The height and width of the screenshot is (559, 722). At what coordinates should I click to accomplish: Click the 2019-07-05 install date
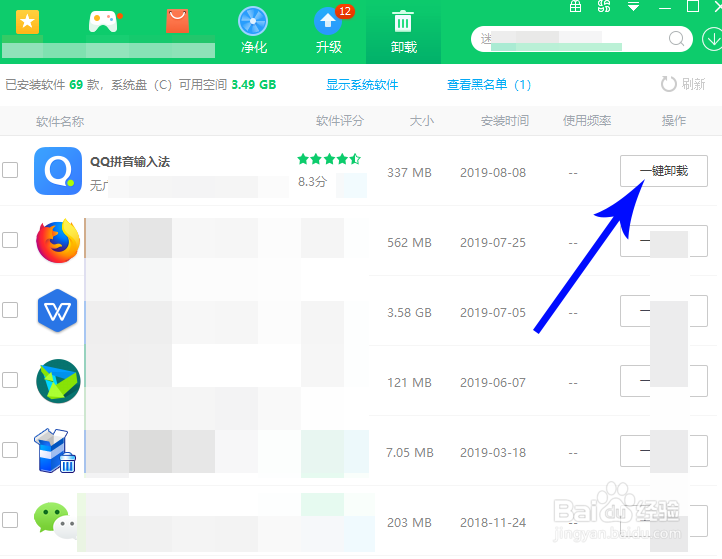tap(493, 313)
